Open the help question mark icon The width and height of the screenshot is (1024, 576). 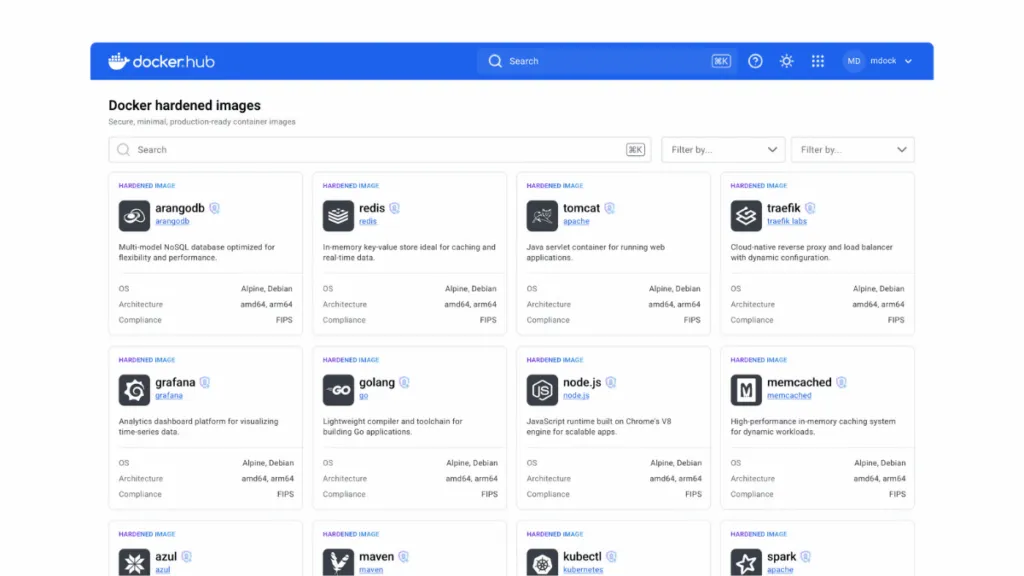click(755, 61)
